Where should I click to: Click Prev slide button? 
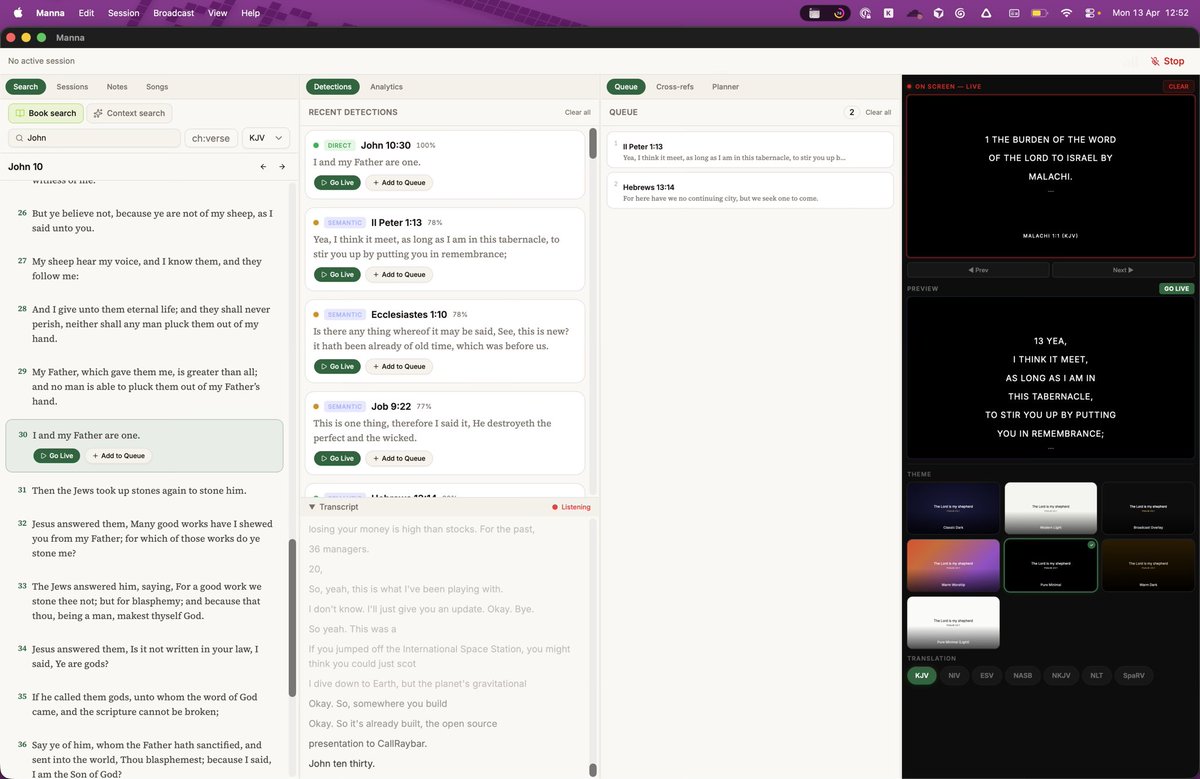978,270
